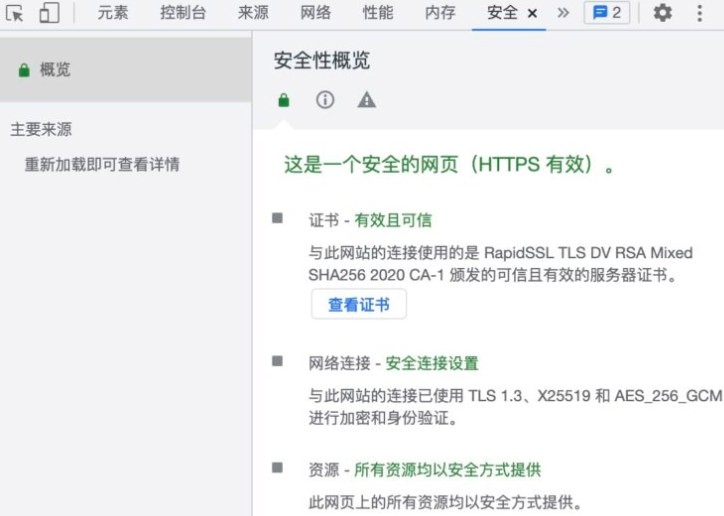The image size is (724, 516).
Task: Click the 查看证书 button
Action: click(359, 304)
